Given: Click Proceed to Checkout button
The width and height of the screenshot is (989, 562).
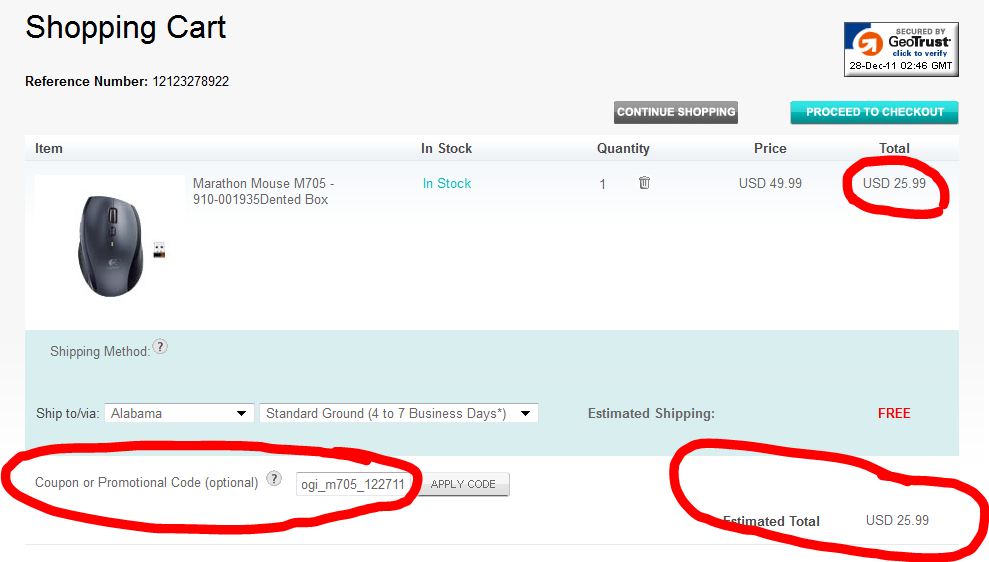Looking at the screenshot, I should tap(874, 112).
